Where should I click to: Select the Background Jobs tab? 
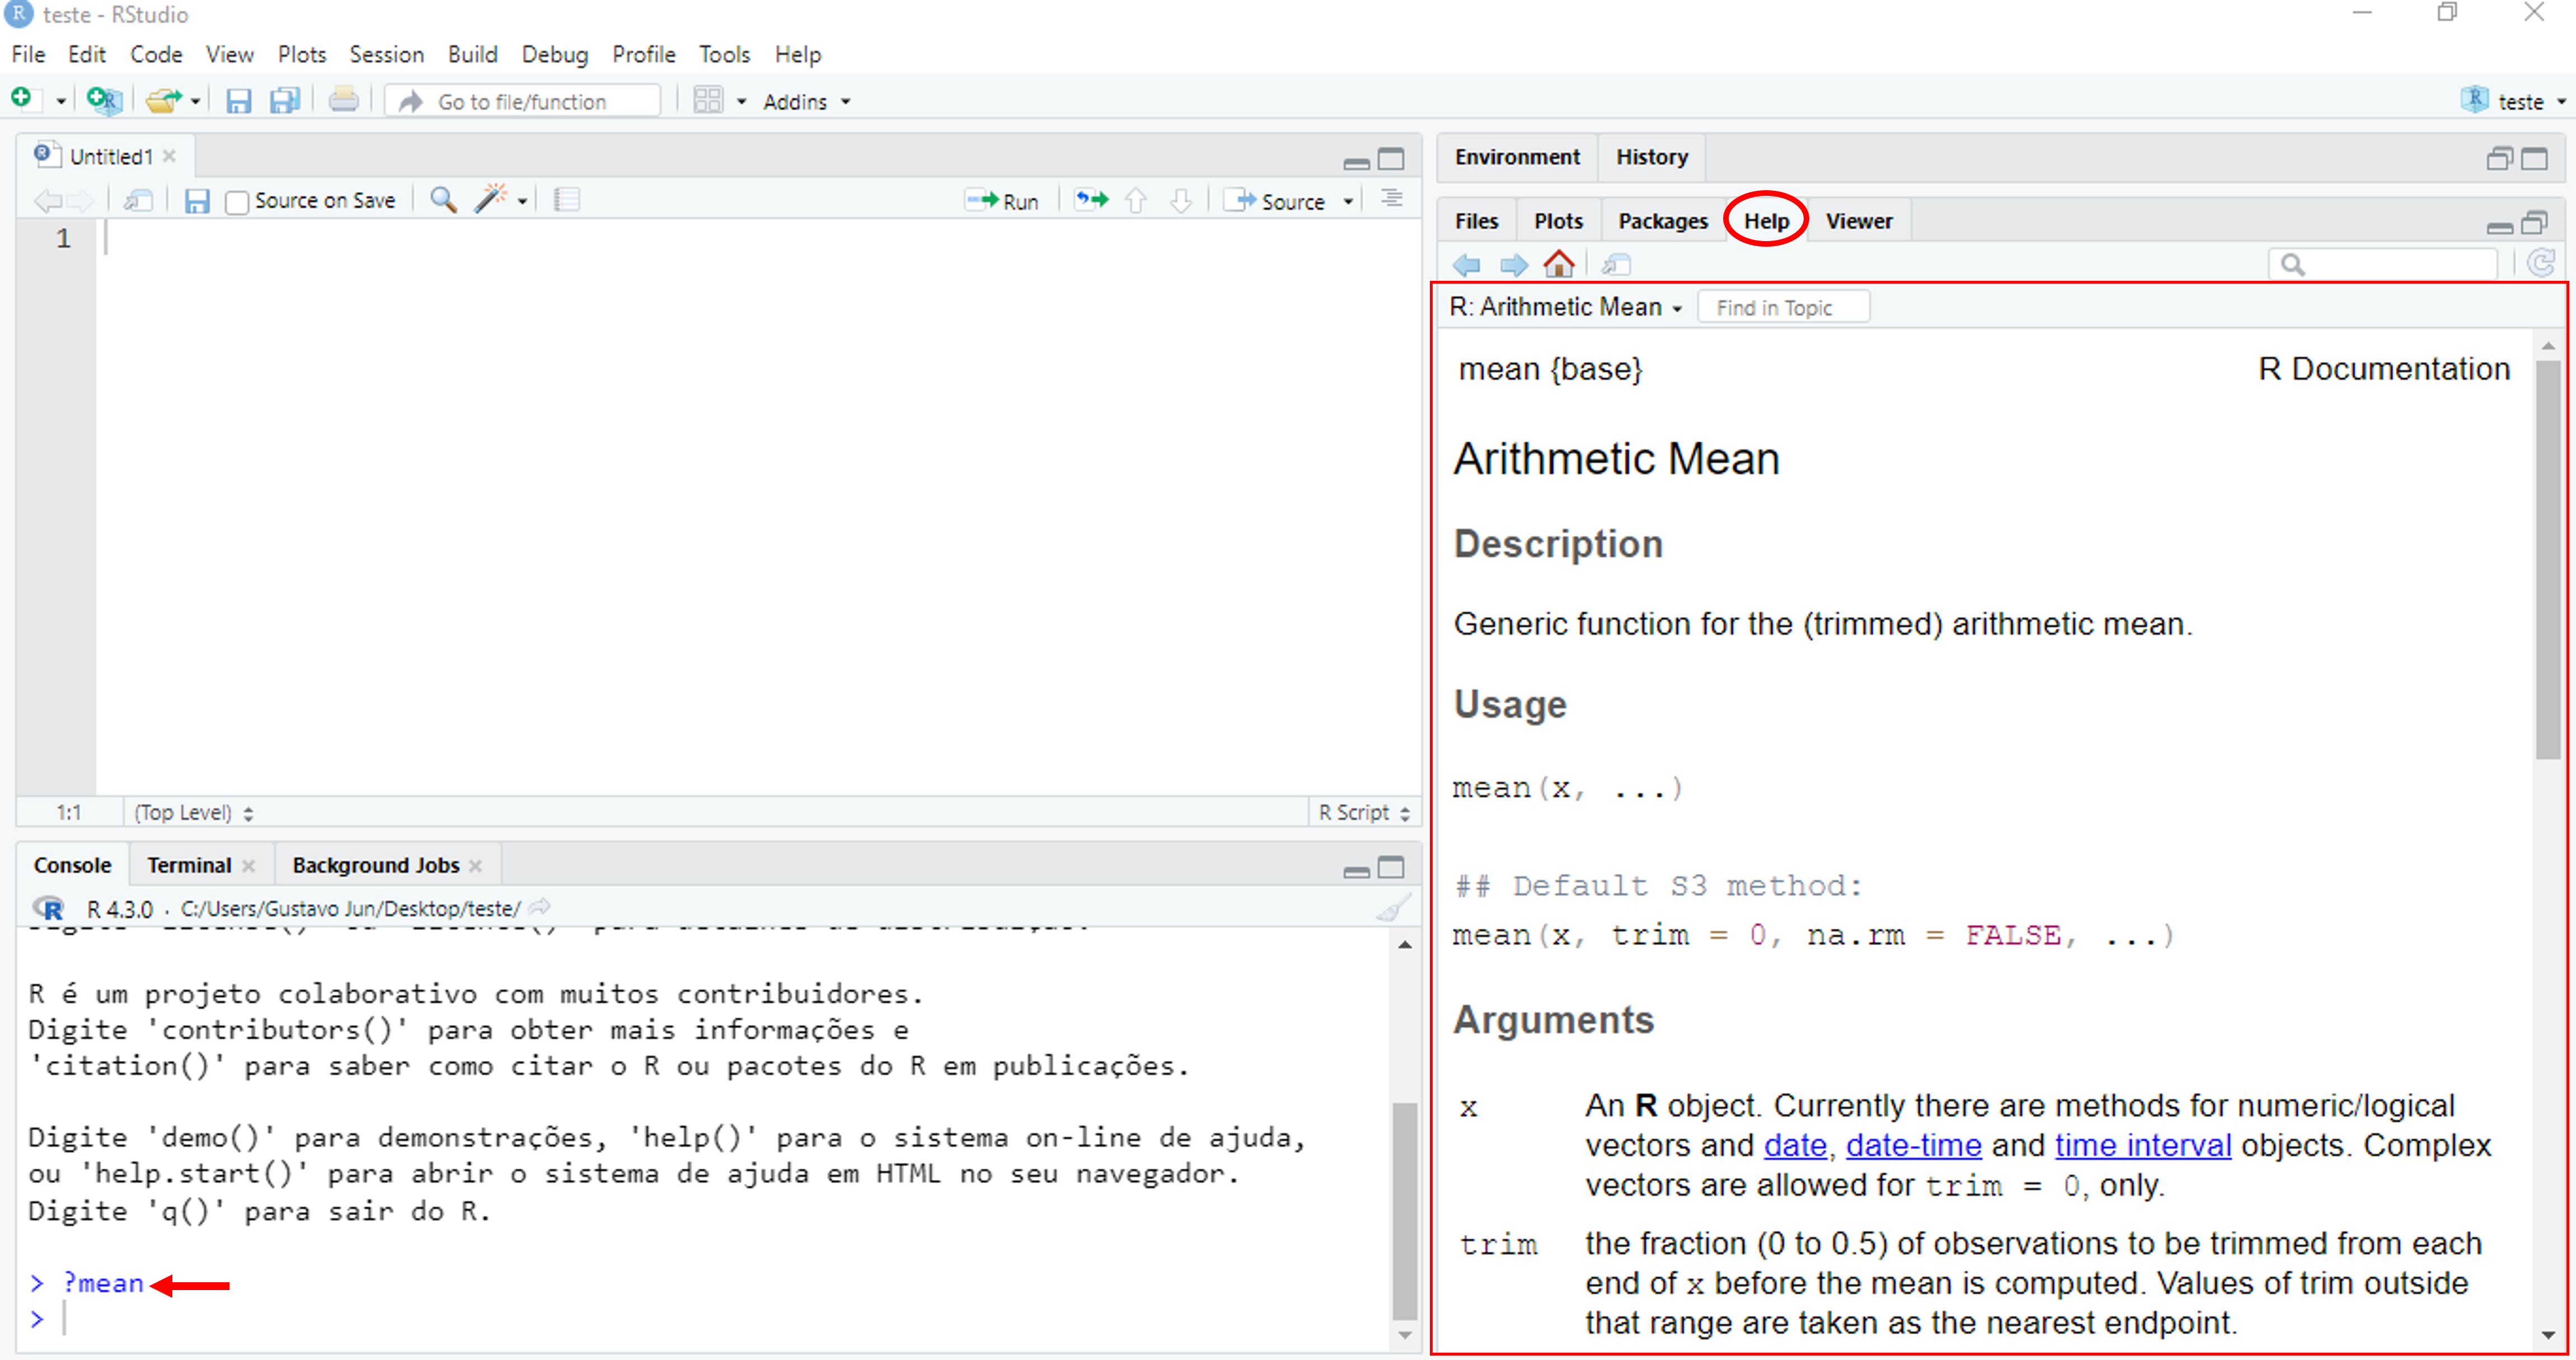pos(375,865)
